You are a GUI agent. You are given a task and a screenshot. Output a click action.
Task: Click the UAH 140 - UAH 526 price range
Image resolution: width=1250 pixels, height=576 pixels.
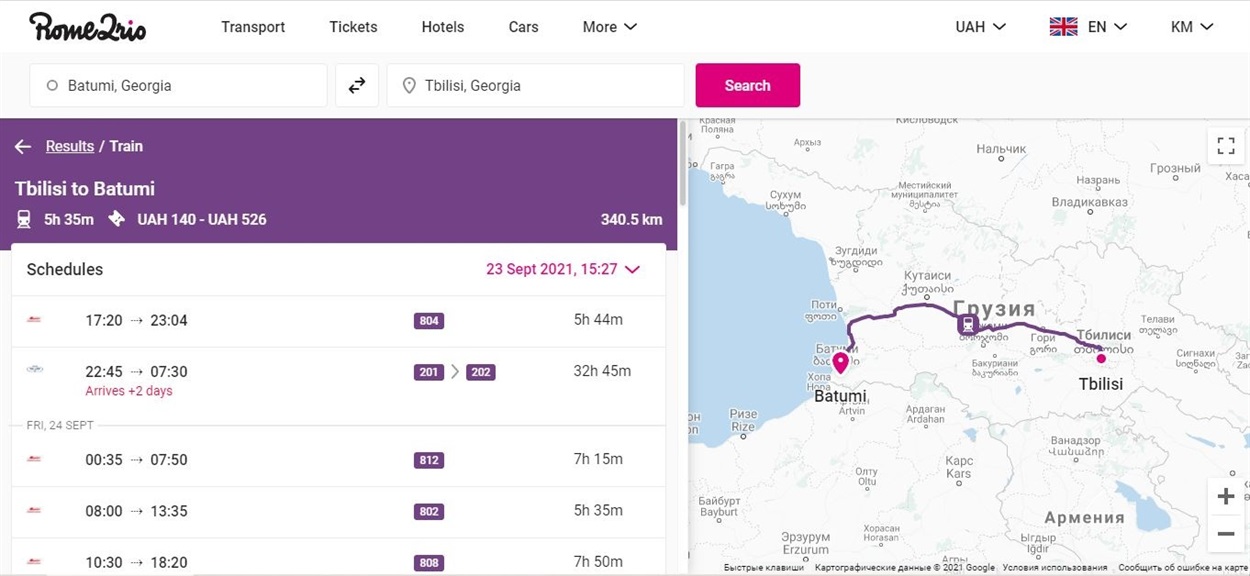tap(202, 219)
